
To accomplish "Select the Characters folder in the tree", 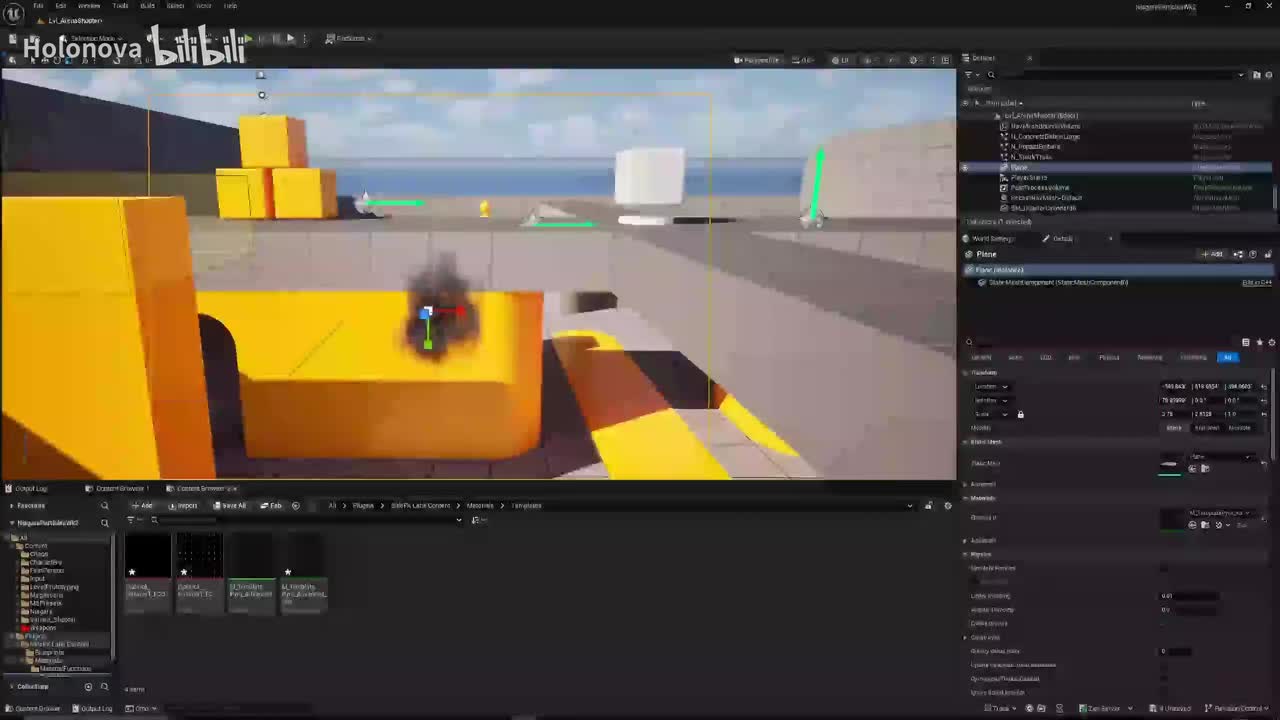I will (46, 562).
